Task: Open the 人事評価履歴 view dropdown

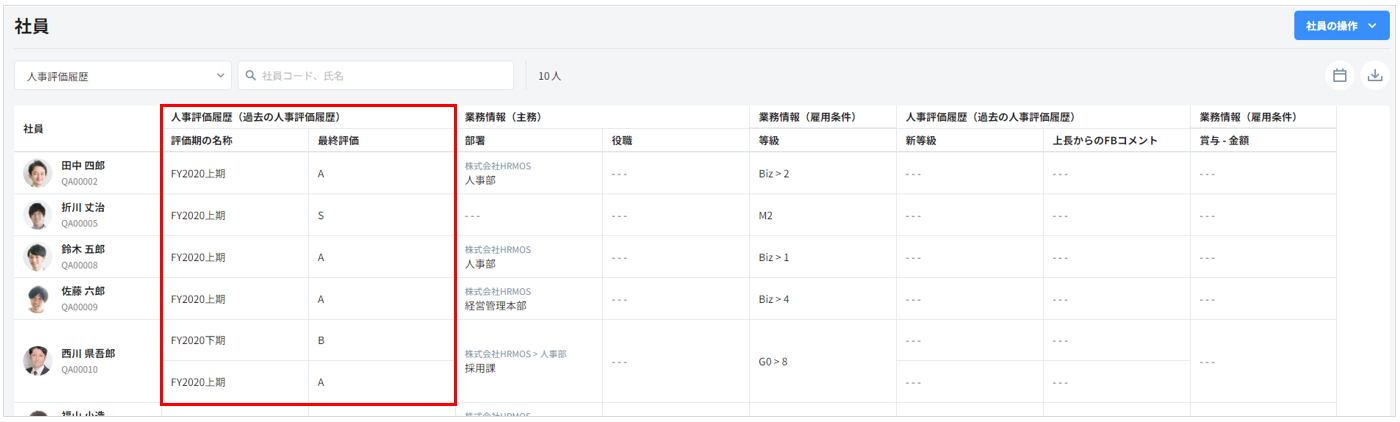Action: tap(123, 76)
